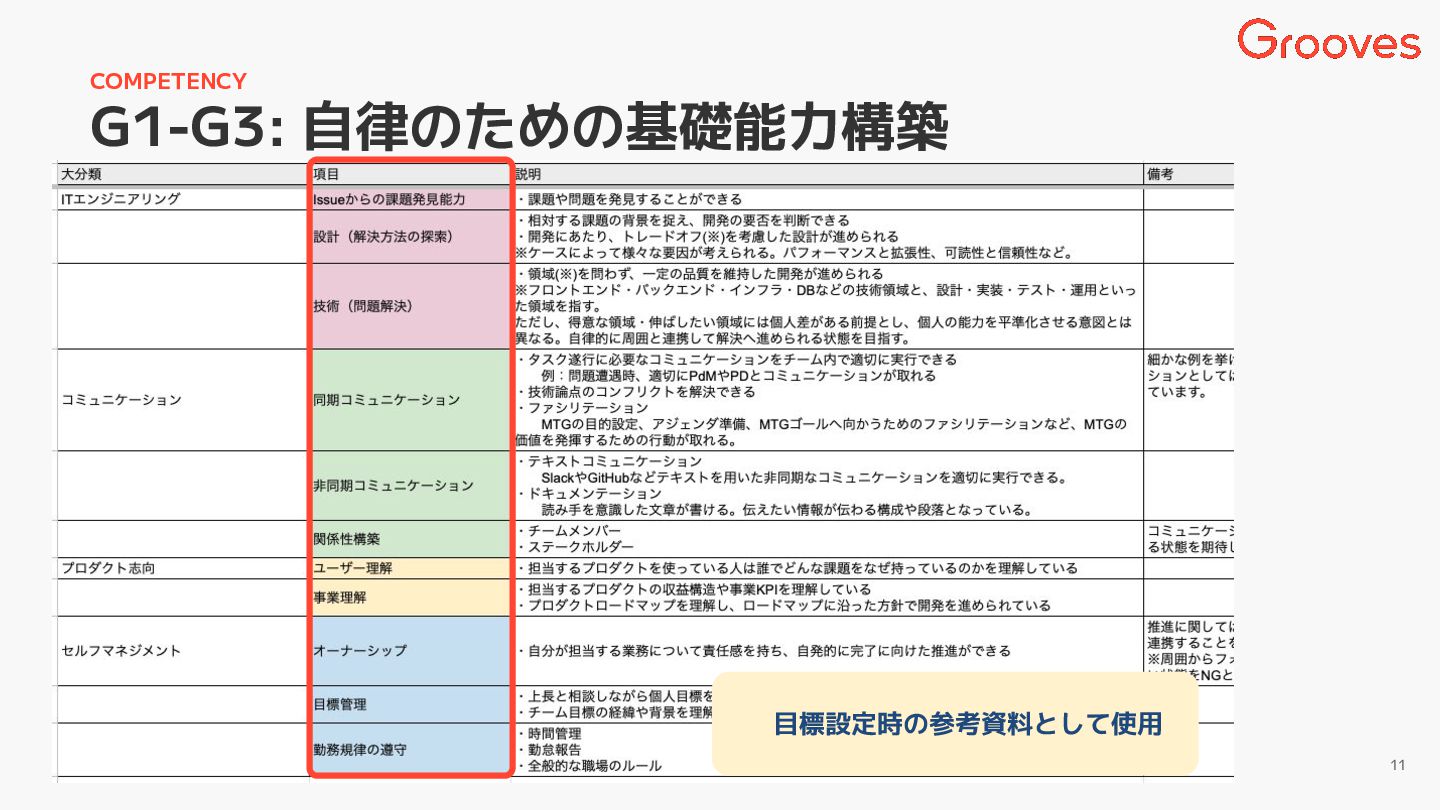Click the ドキュメンテーション bullet line
This screenshot has height=810, width=1440.
(589, 493)
